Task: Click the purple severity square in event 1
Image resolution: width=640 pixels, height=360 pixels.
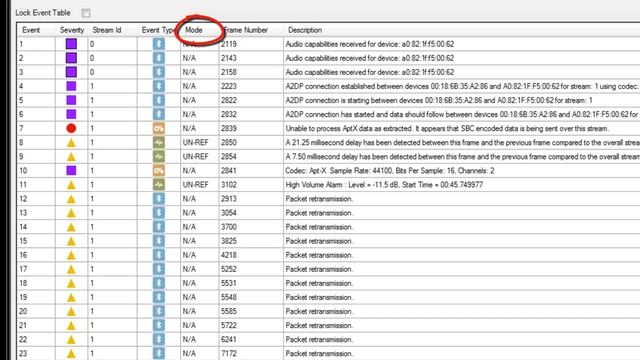Action: click(x=71, y=44)
